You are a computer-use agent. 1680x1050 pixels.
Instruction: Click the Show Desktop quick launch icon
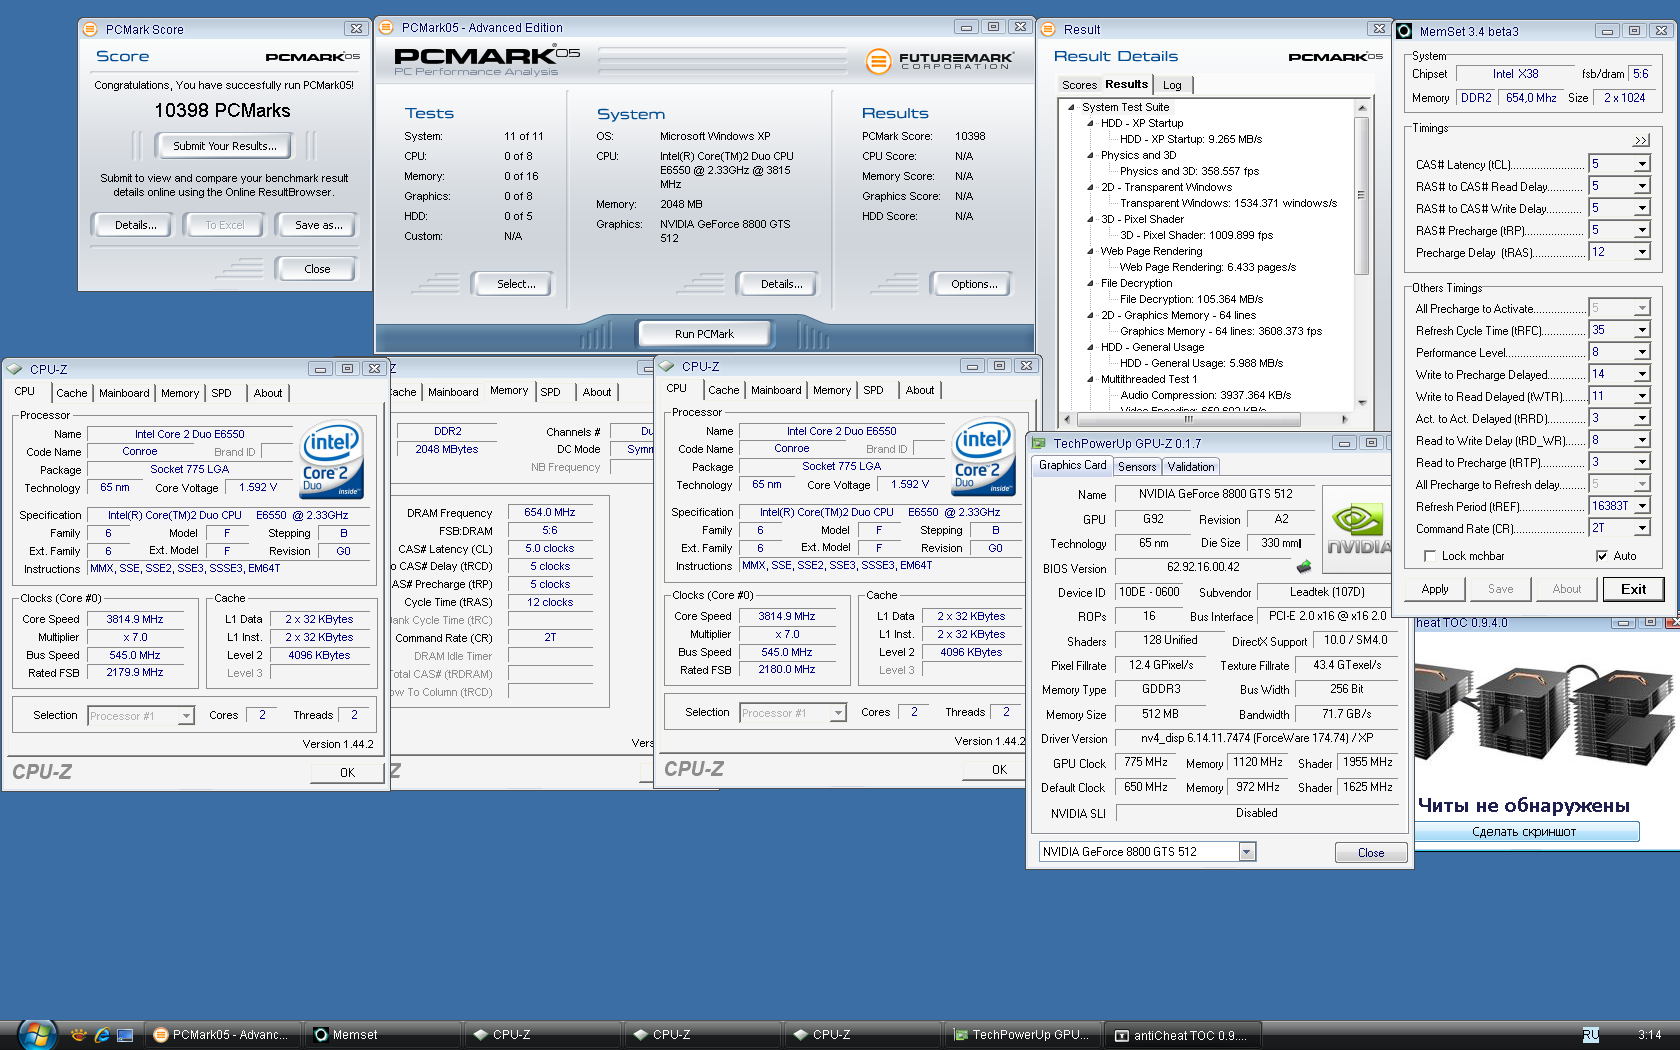[x=125, y=1035]
